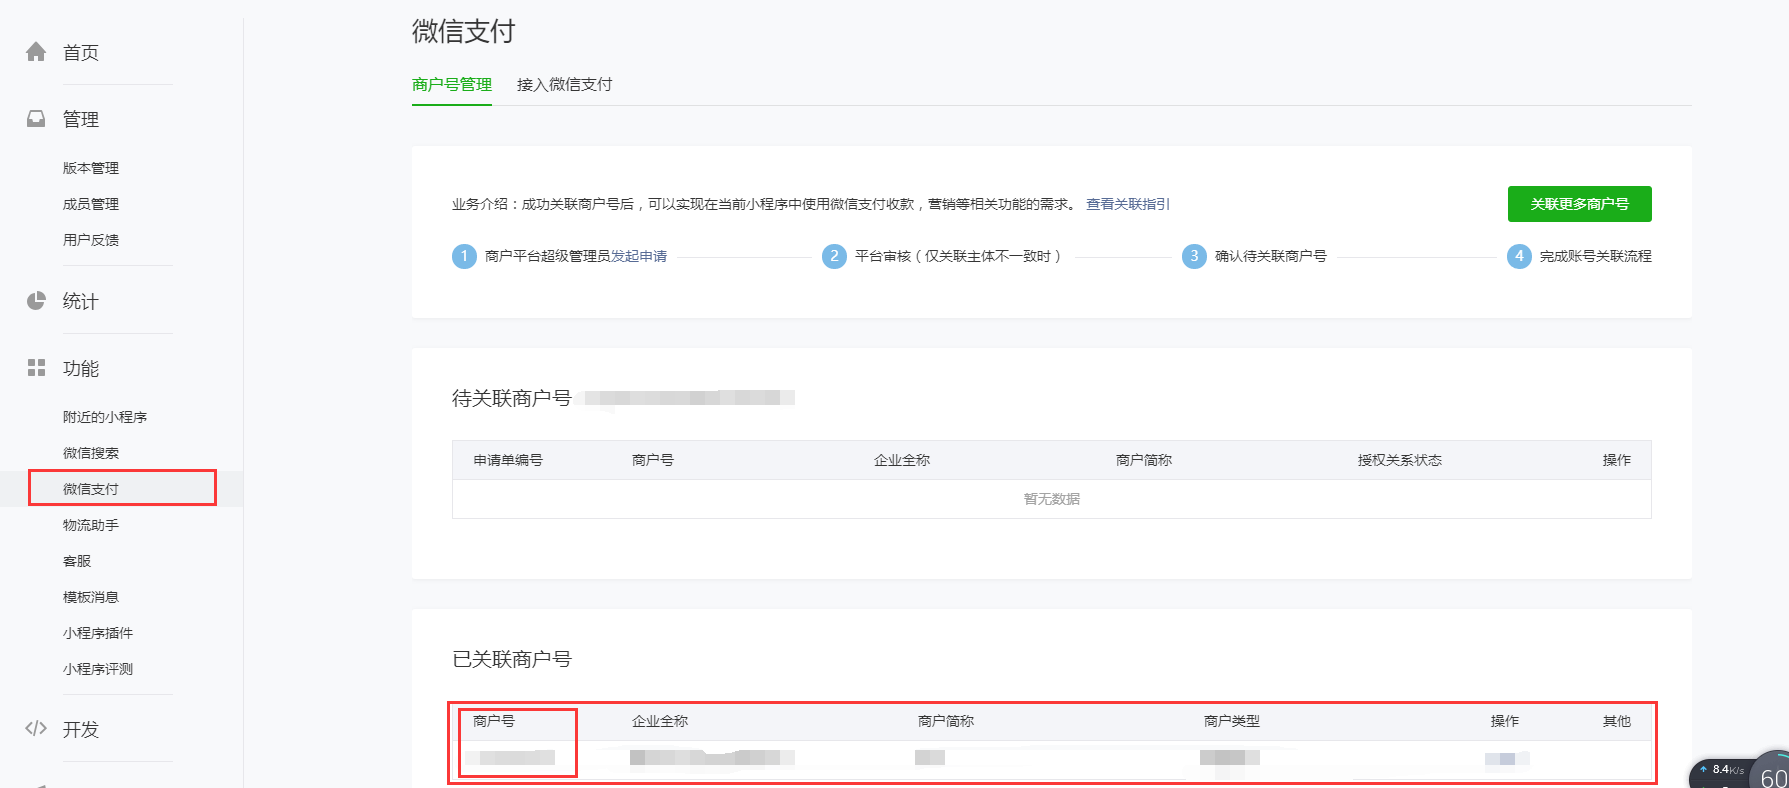Open 小程序评测 in sidebar
This screenshot has width=1789, height=788.
[x=98, y=669]
